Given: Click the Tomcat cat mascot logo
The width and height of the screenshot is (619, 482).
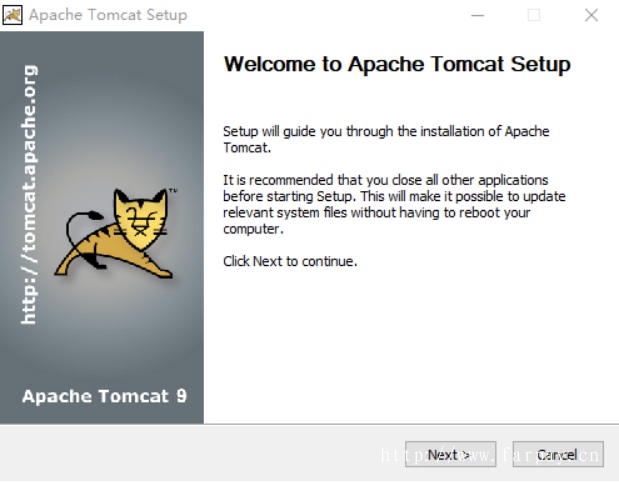Looking at the screenshot, I should (116, 233).
